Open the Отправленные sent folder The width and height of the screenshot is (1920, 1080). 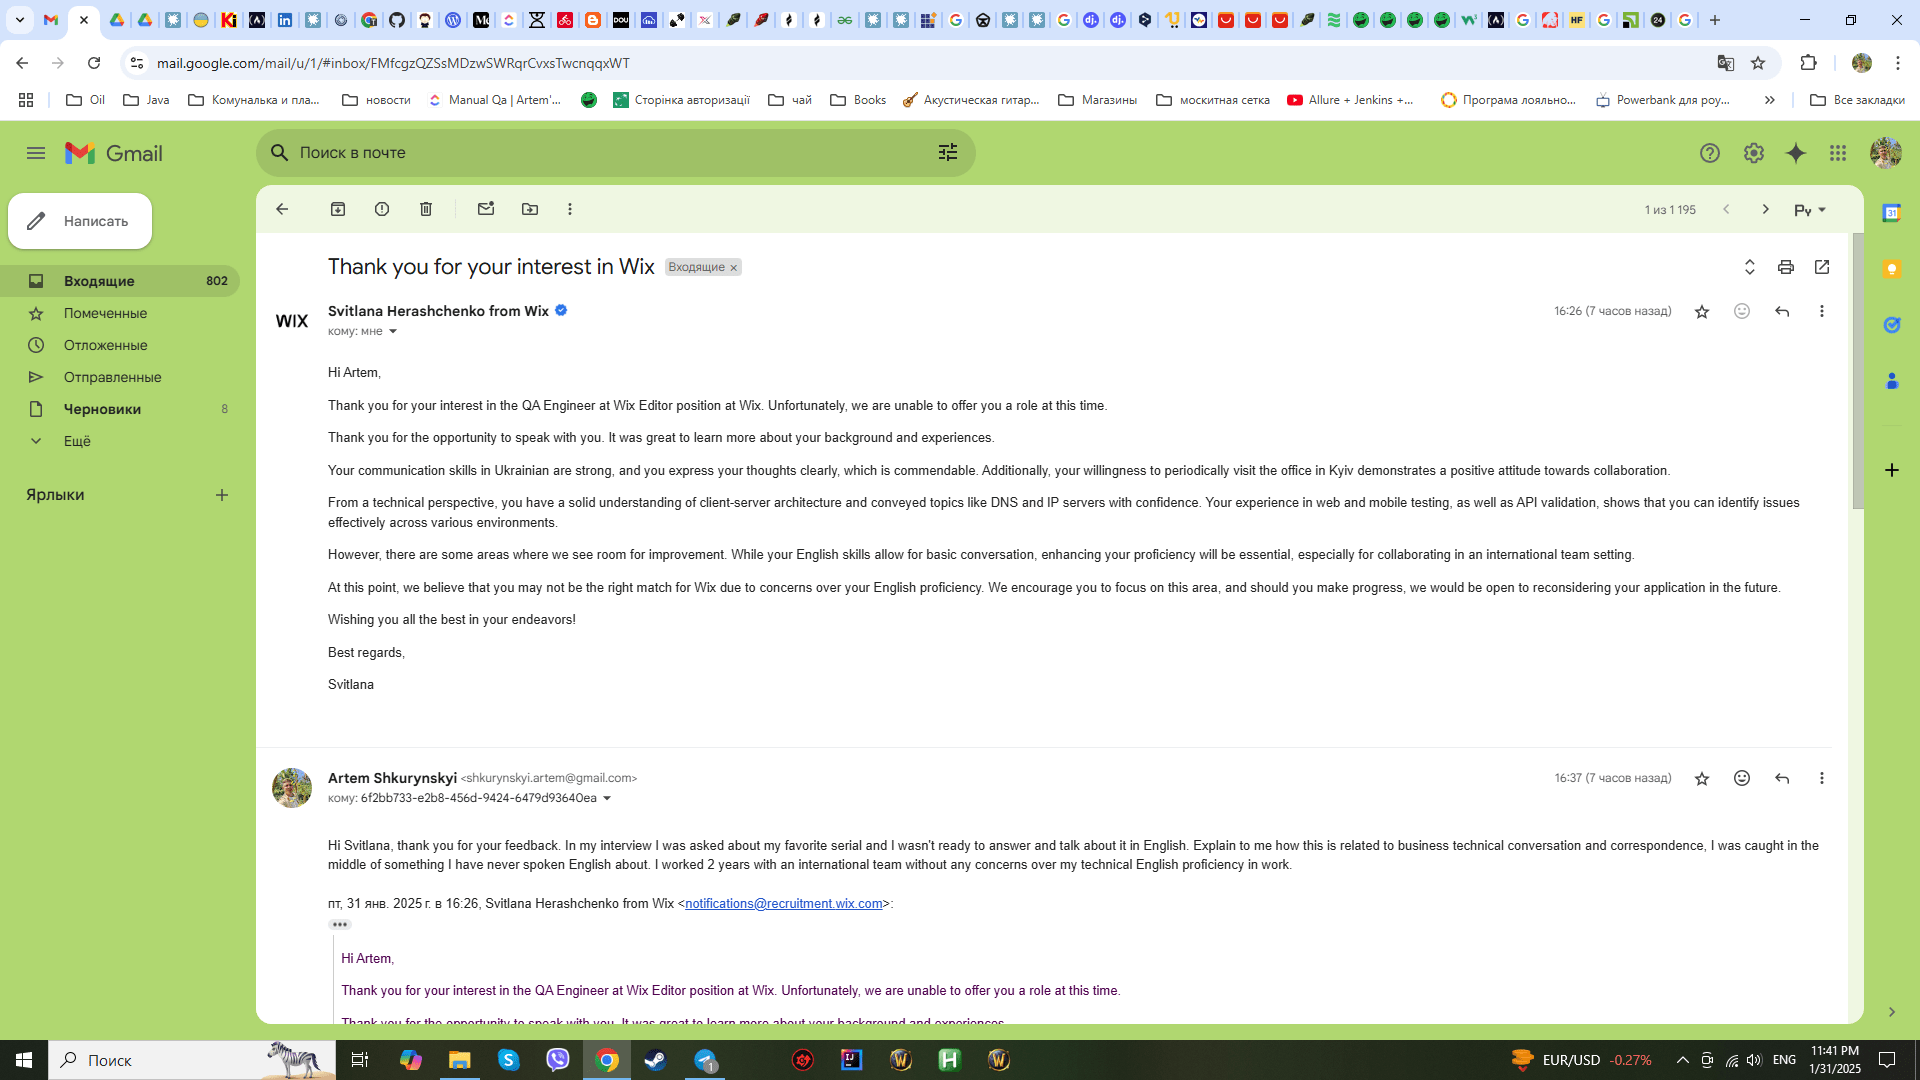click(x=120, y=377)
